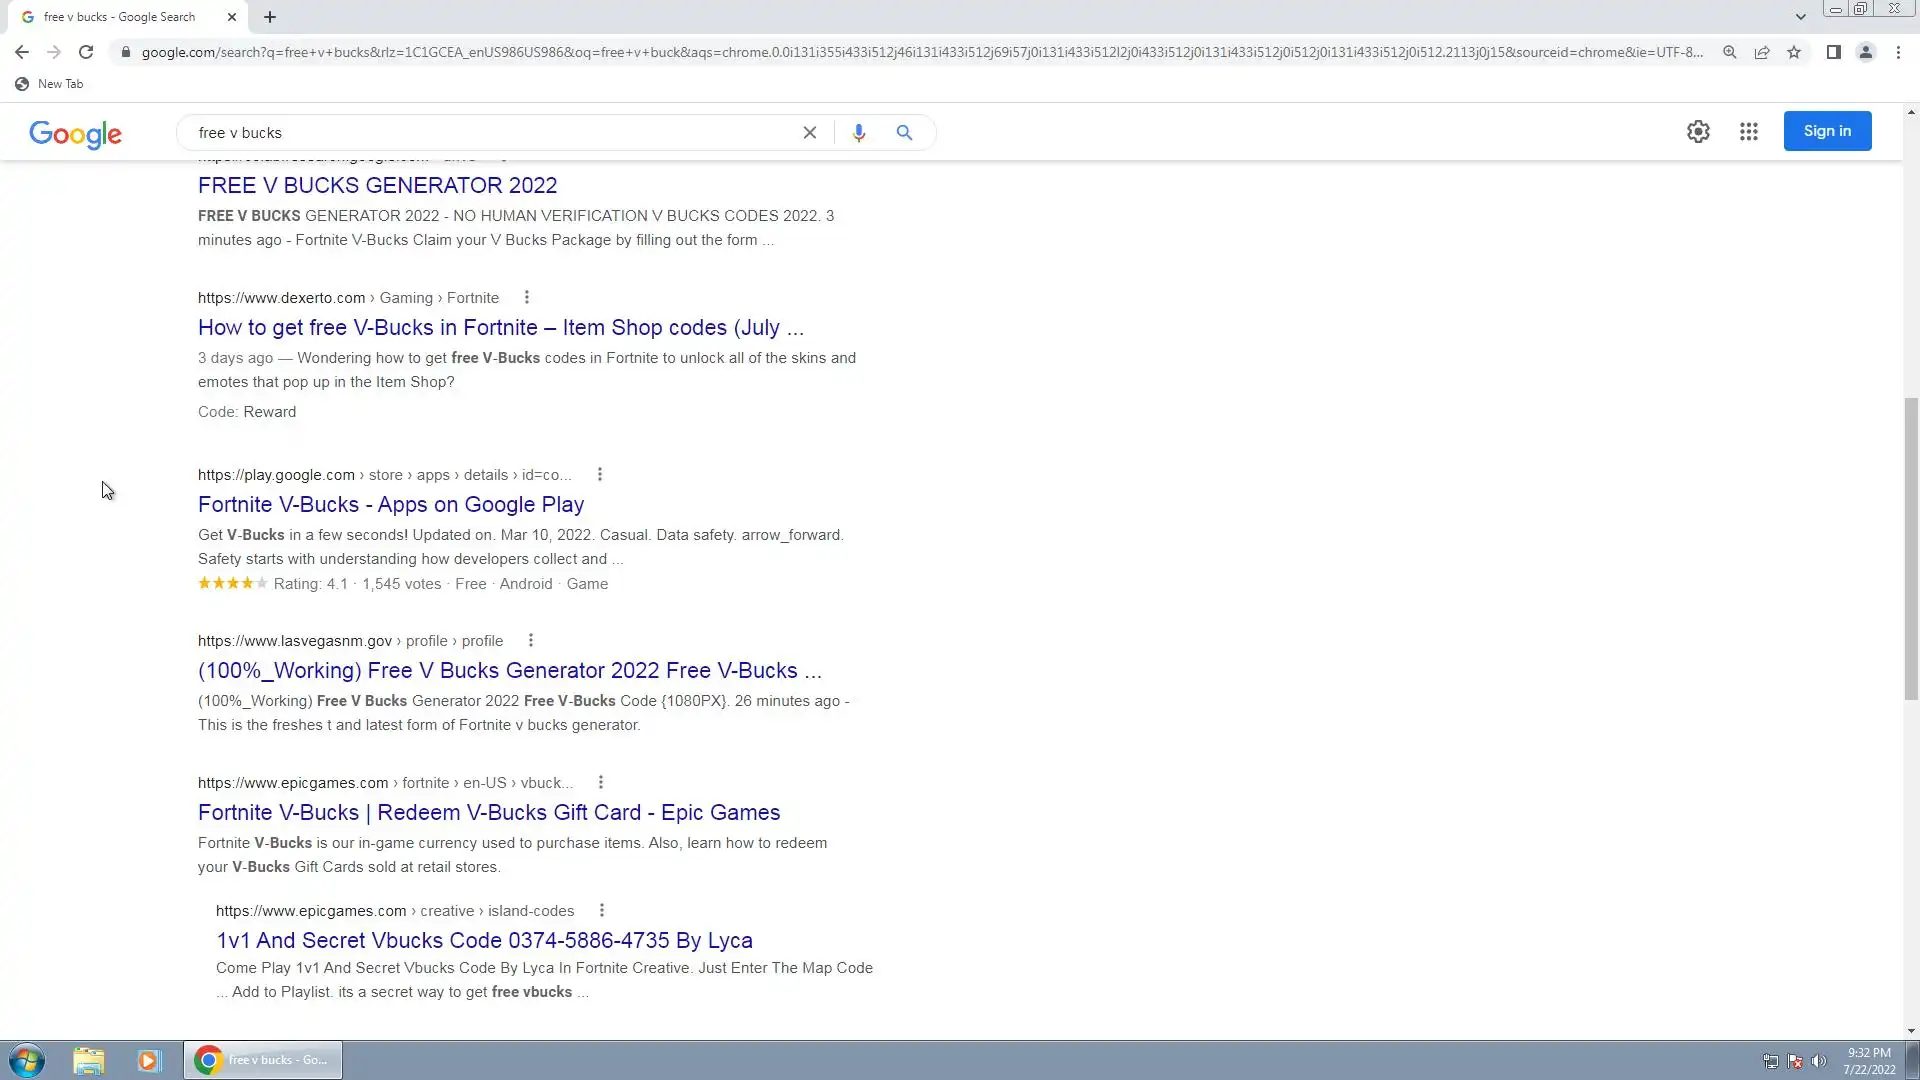Image resolution: width=1920 pixels, height=1080 pixels.
Task: Click the voice search microphone icon
Action: point(858,132)
